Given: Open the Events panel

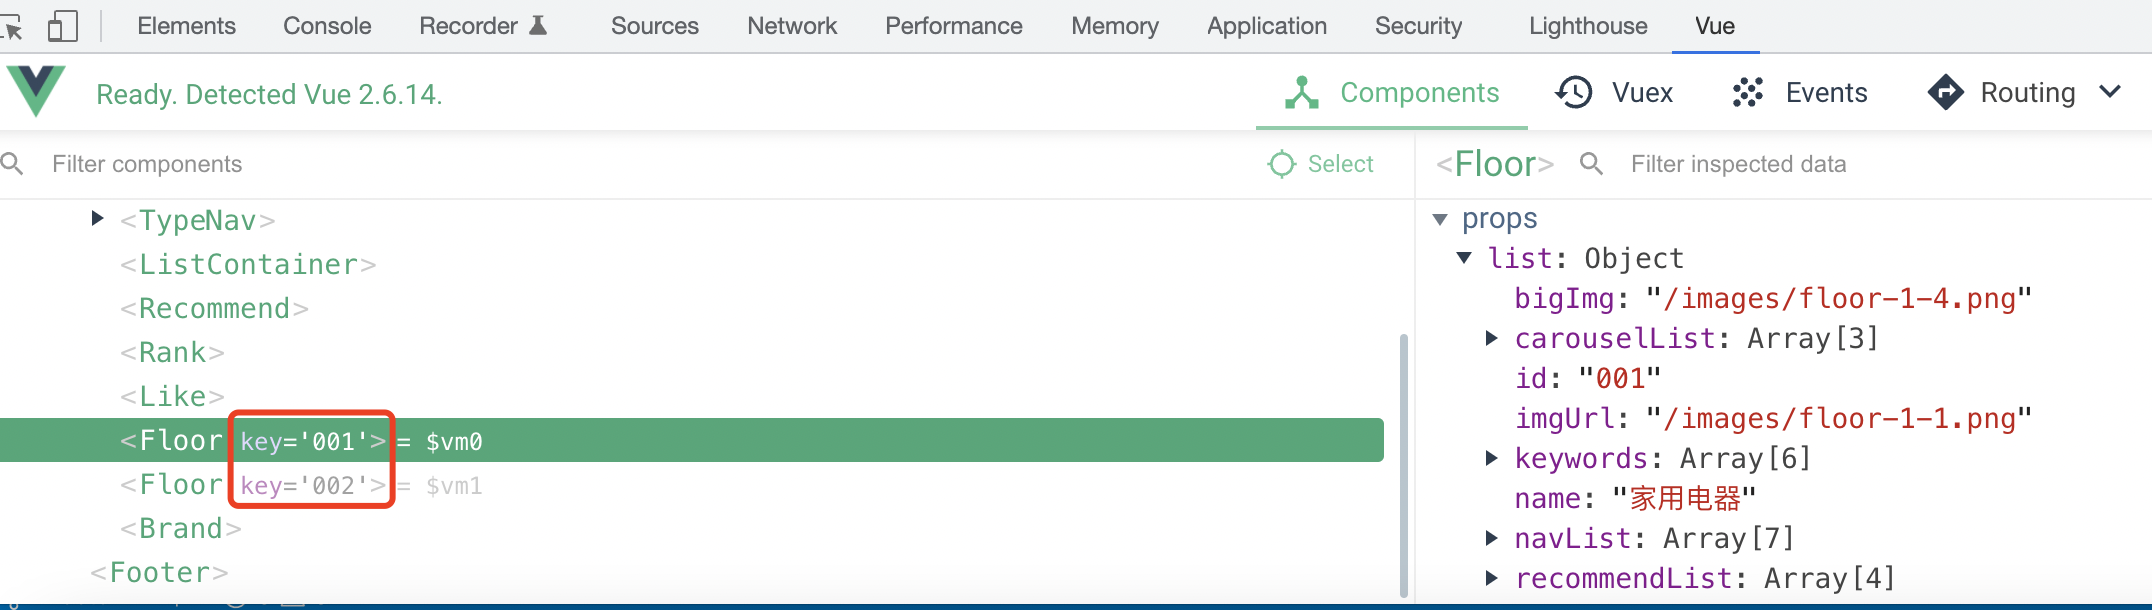Looking at the screenshot, I should (1799, 93).
